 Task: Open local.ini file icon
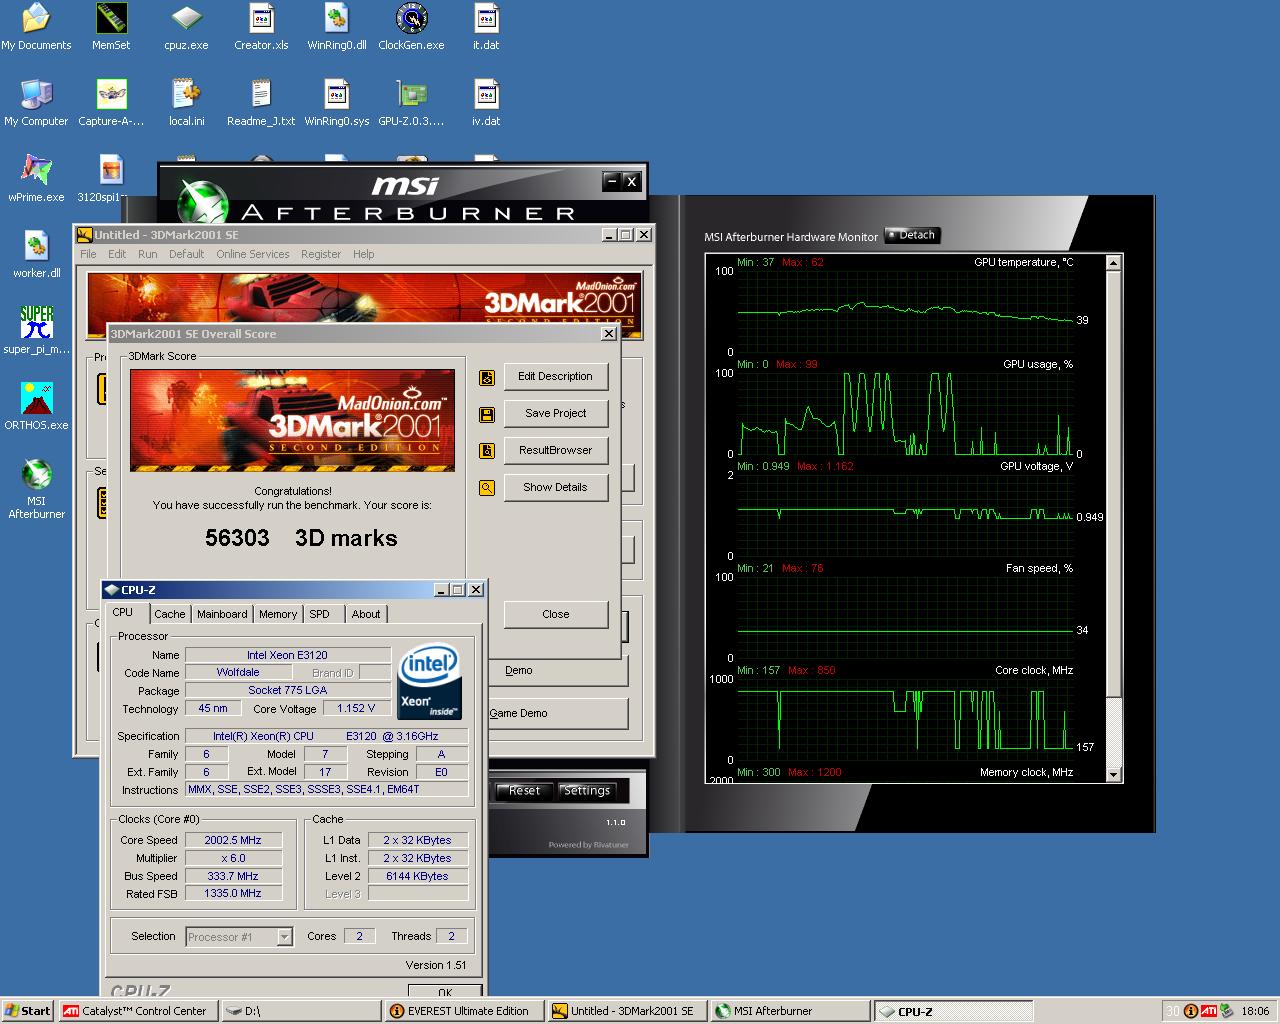point(186,103)
